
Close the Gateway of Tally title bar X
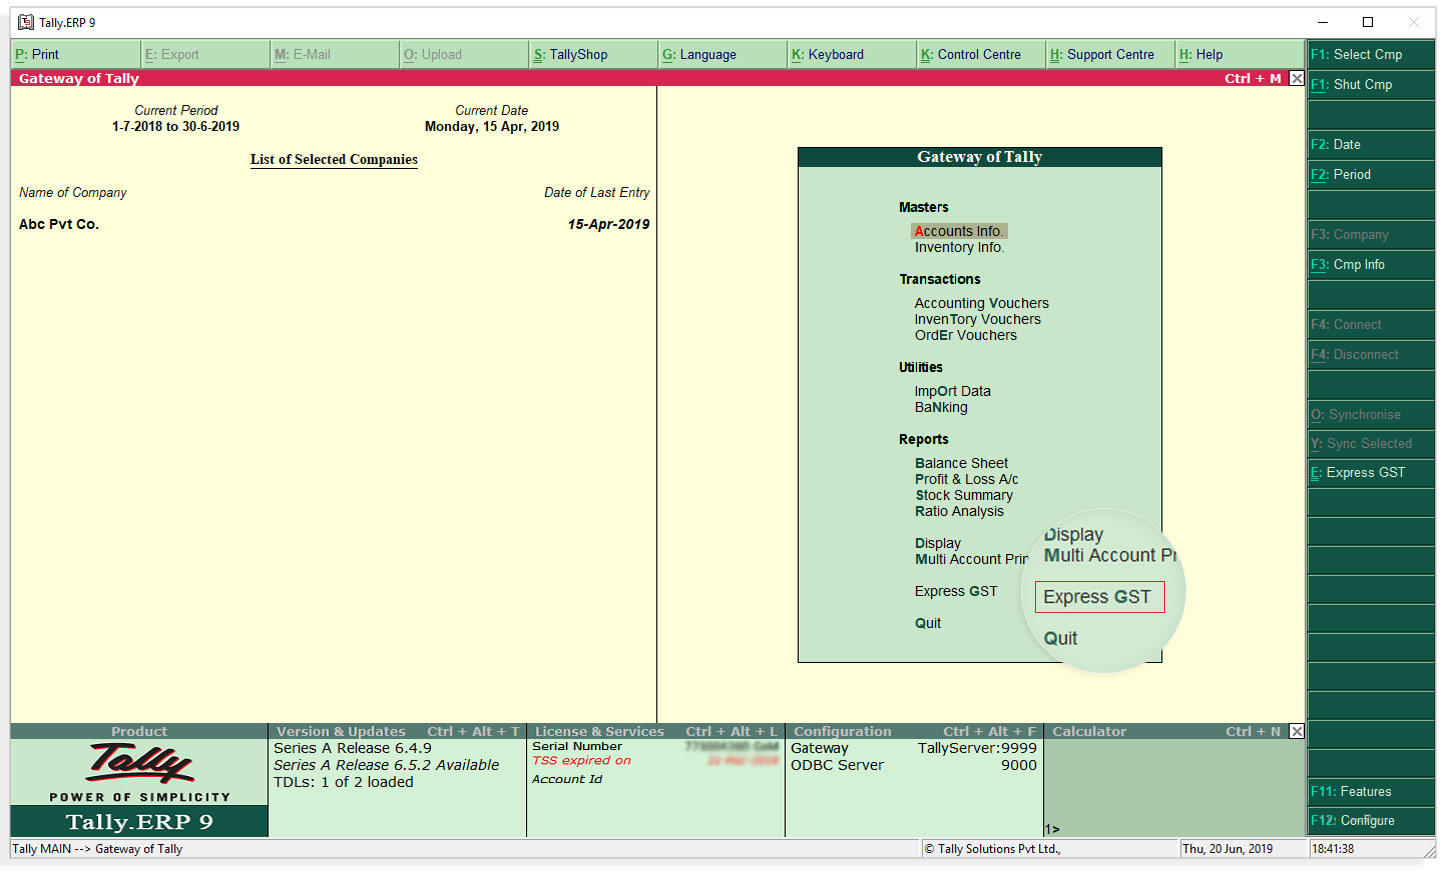pyautogui.click(x=1296, y=78)
